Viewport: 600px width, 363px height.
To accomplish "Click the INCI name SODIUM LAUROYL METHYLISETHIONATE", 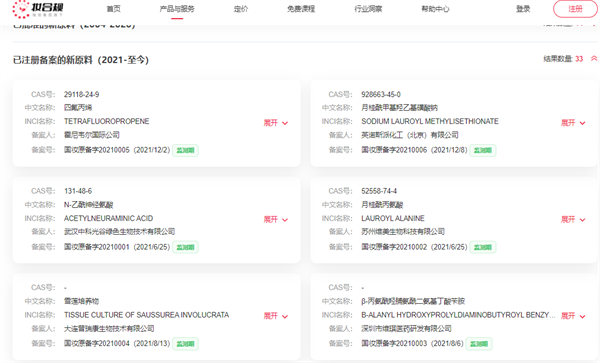I will coord(430,121).
